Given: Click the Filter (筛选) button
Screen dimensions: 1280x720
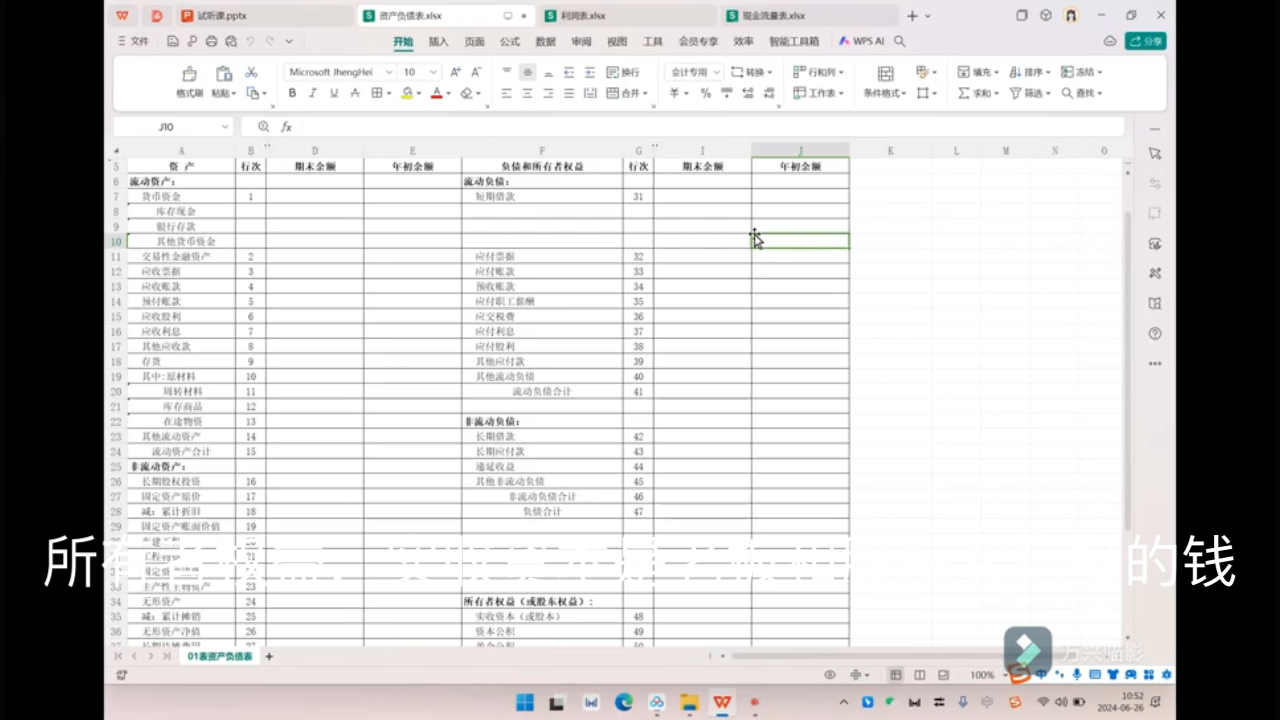Looking at the screenshot, I should [1029, 93].
